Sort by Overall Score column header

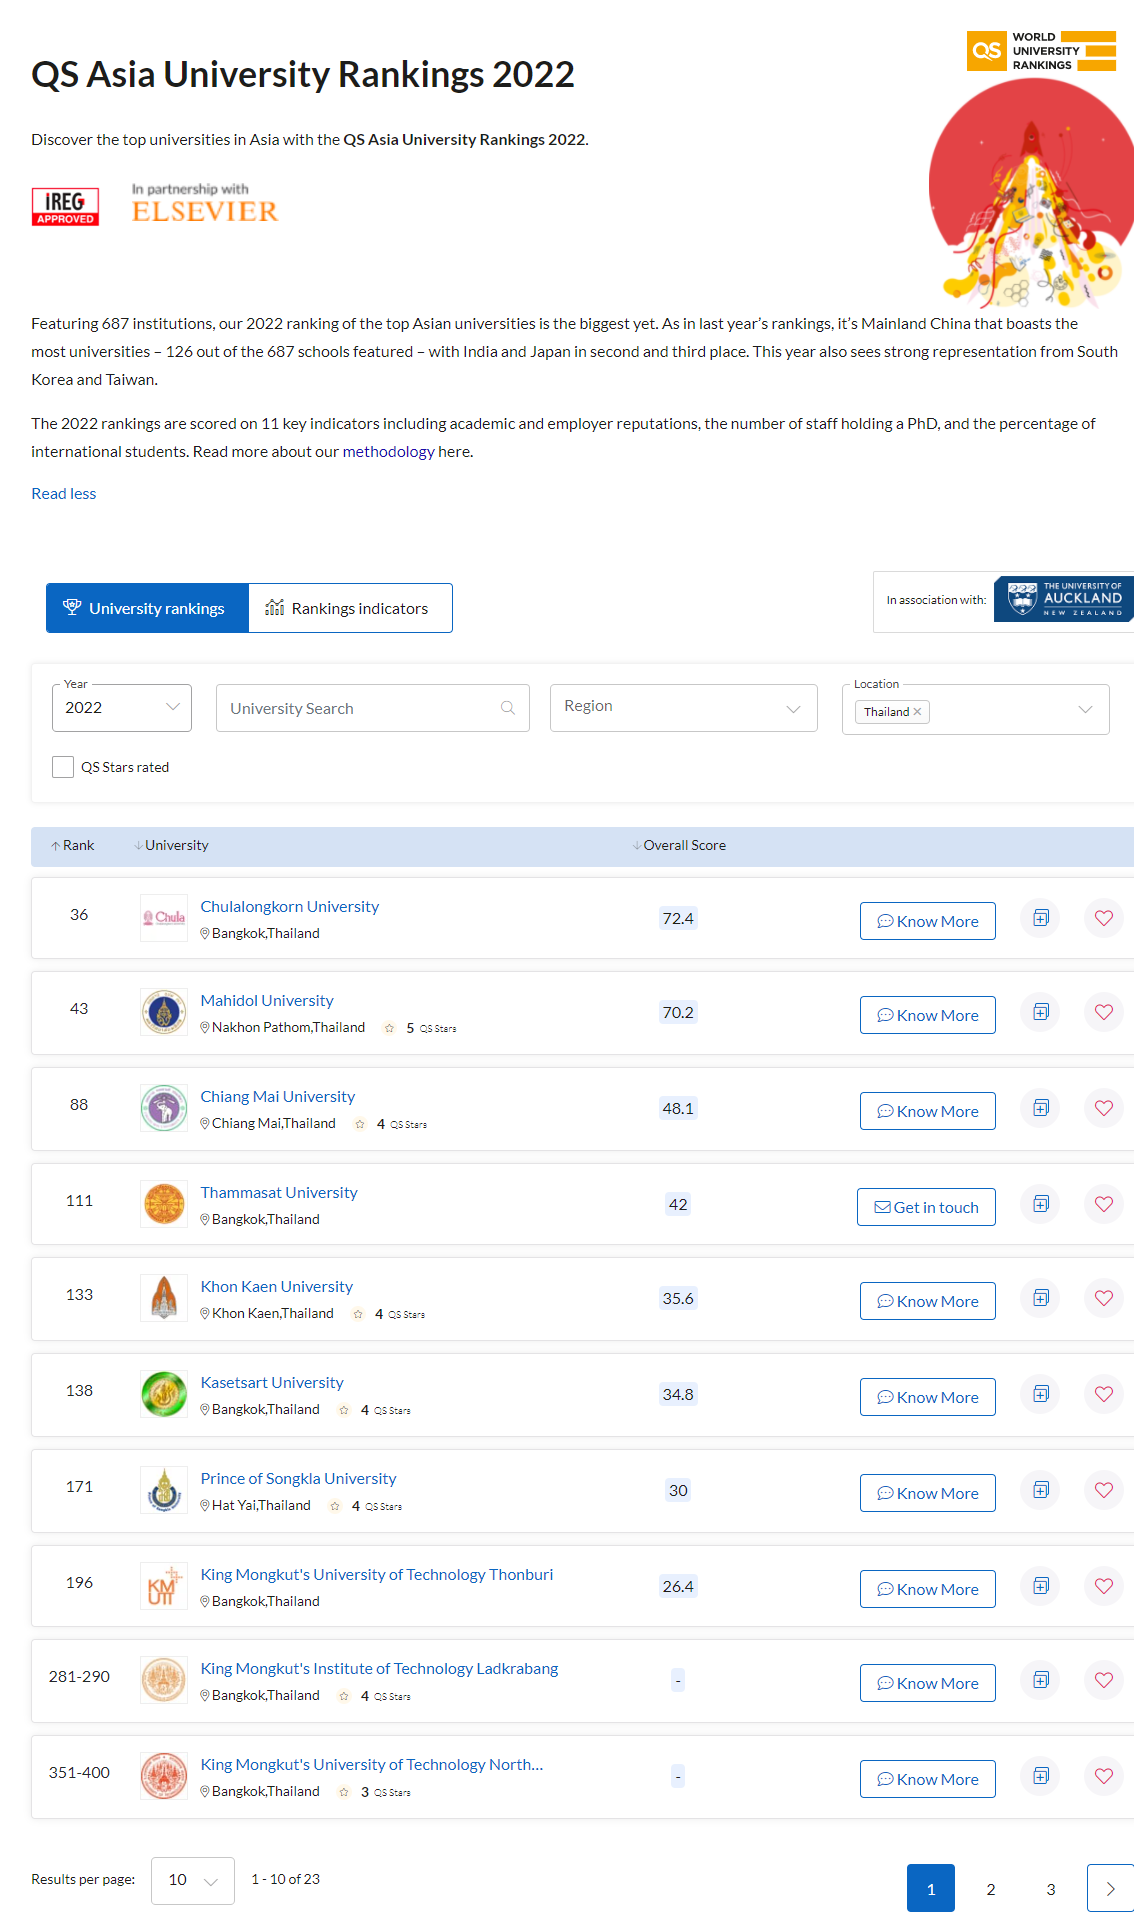pos(679,845)
